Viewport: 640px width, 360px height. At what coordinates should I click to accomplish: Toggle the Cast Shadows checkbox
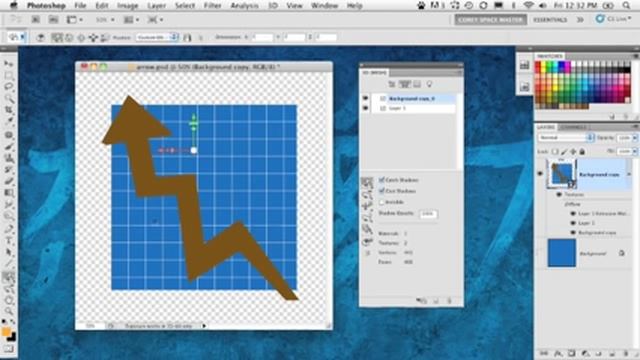(382, 191)
